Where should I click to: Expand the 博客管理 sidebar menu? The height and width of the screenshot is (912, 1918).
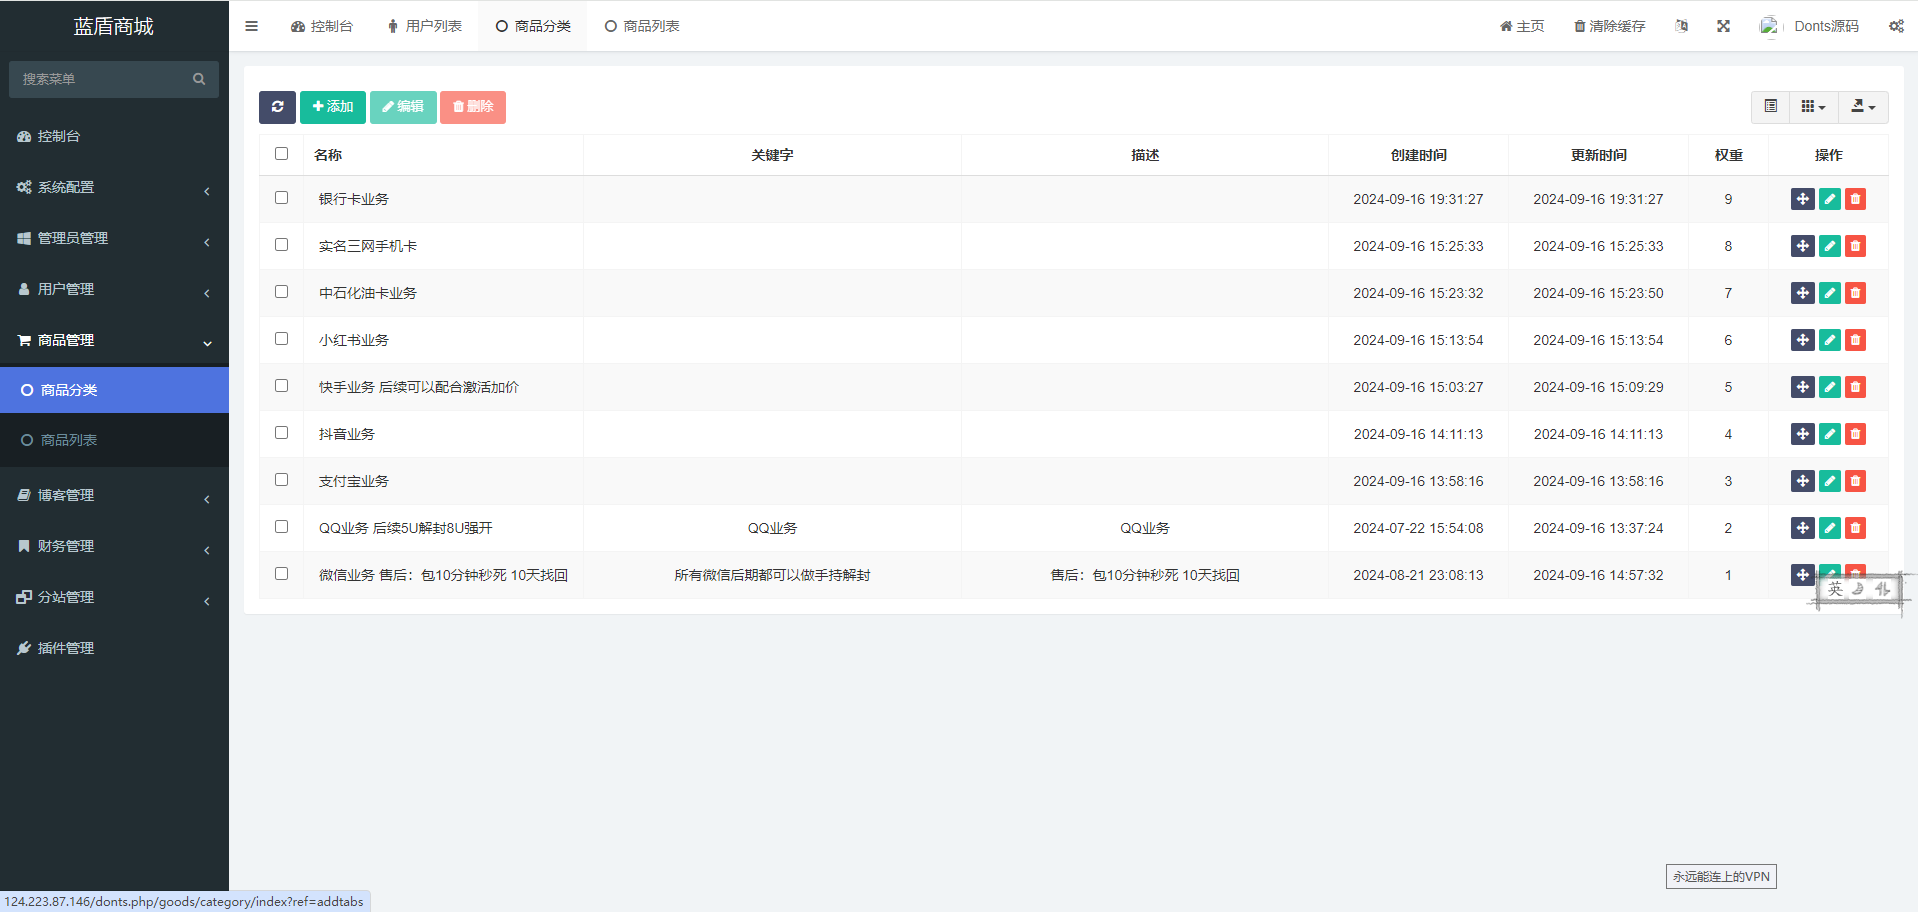tap(114, 496)
